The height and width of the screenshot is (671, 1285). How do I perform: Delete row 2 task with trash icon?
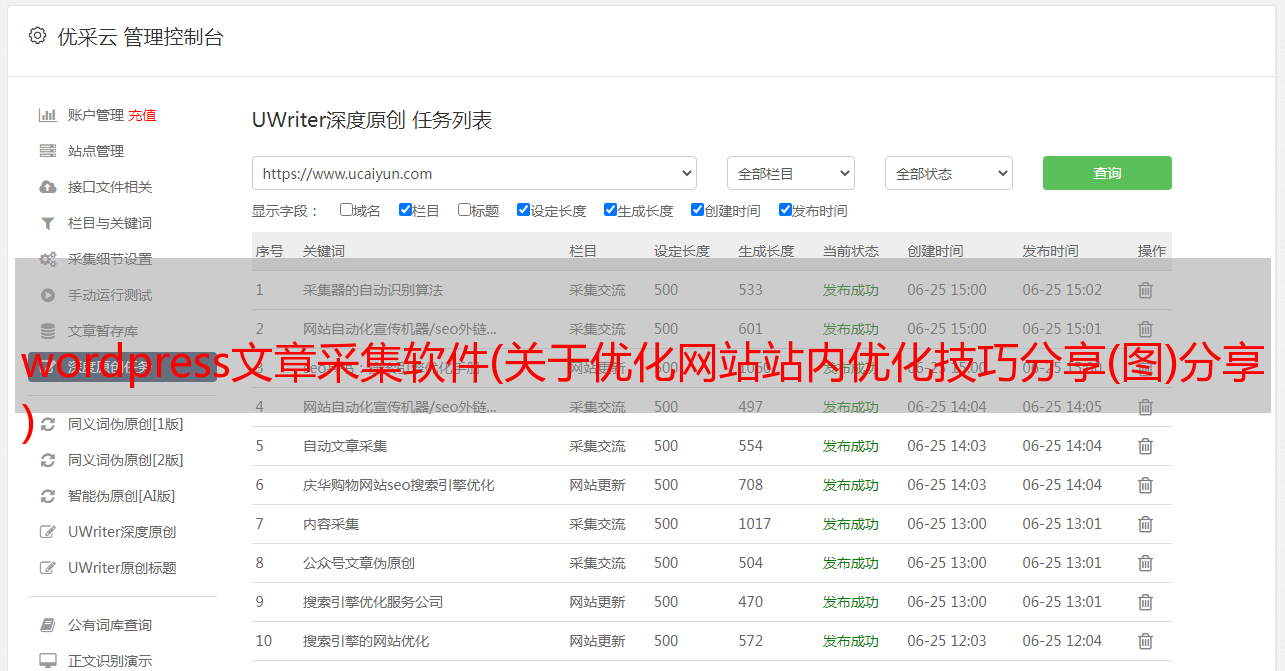tap(1146, 329)
